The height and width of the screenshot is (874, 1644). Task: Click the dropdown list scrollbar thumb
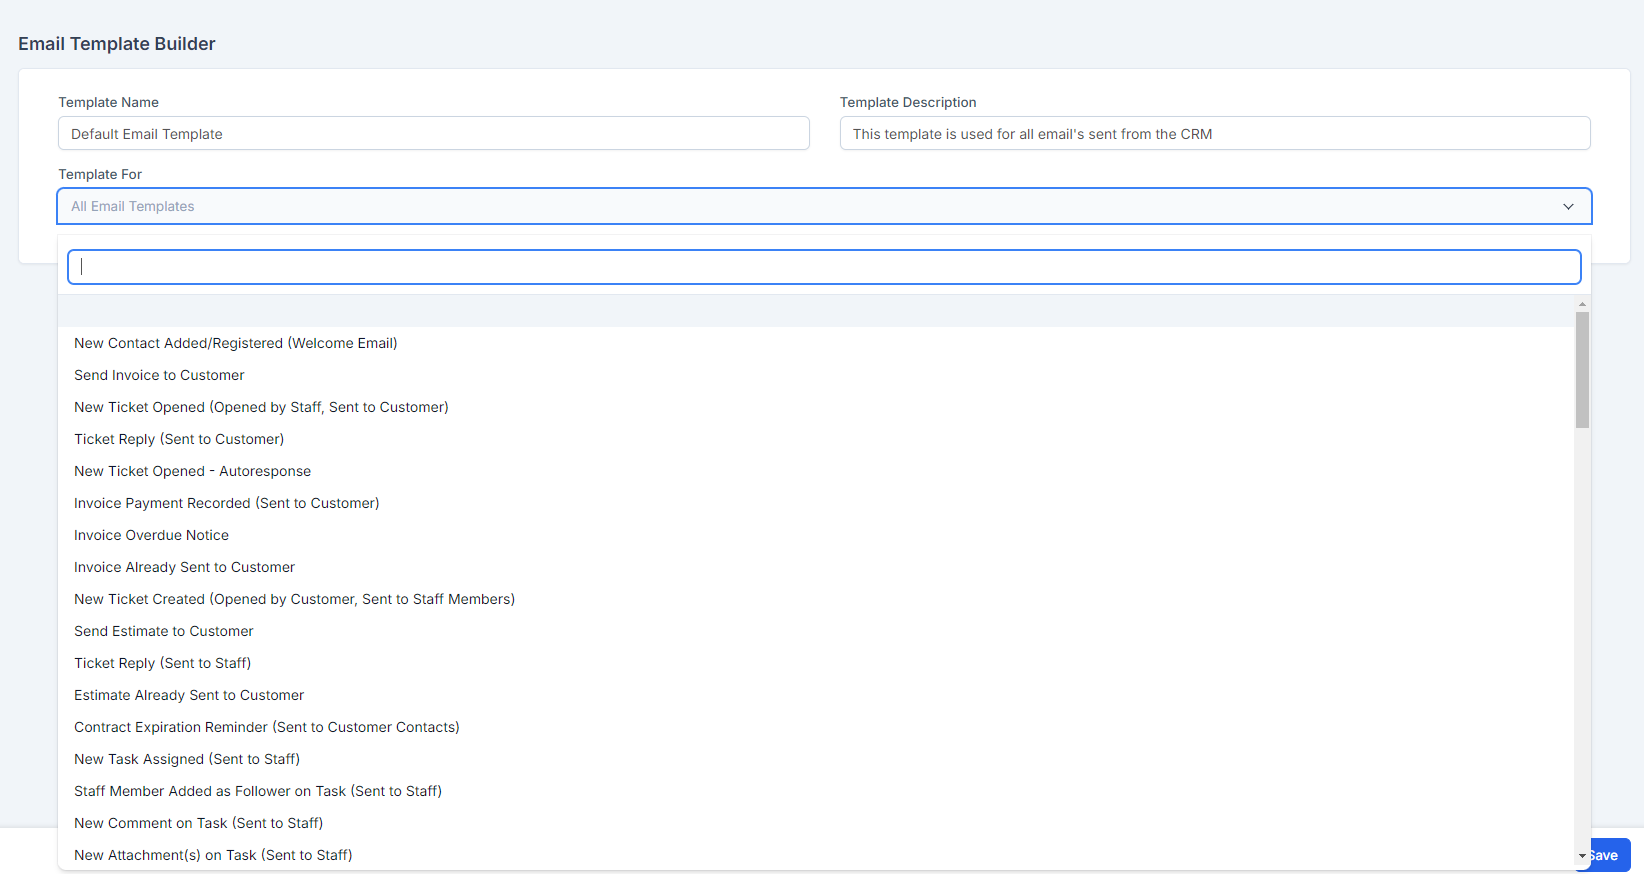click(x=1582, y=370)
